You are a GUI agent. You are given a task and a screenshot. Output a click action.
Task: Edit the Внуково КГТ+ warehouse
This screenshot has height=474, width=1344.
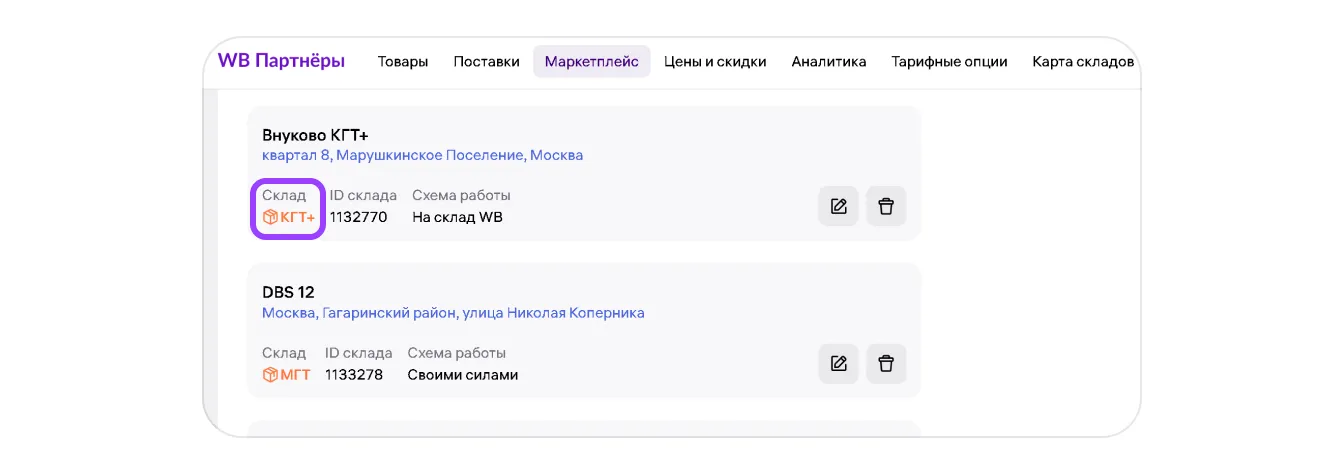point(838,207)
